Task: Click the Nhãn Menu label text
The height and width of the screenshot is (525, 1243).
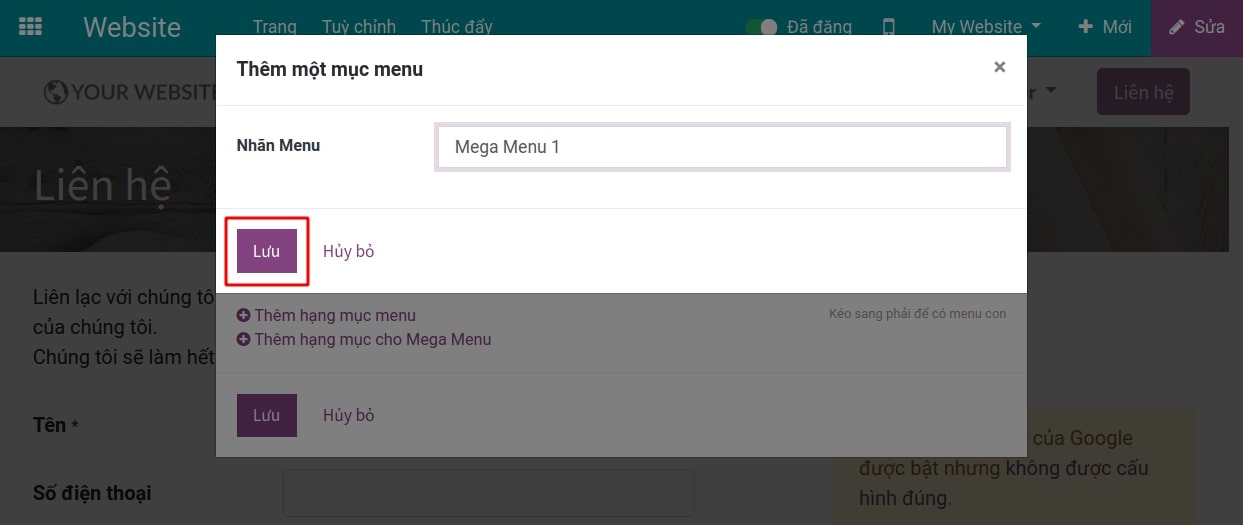Action: point(278,145)
